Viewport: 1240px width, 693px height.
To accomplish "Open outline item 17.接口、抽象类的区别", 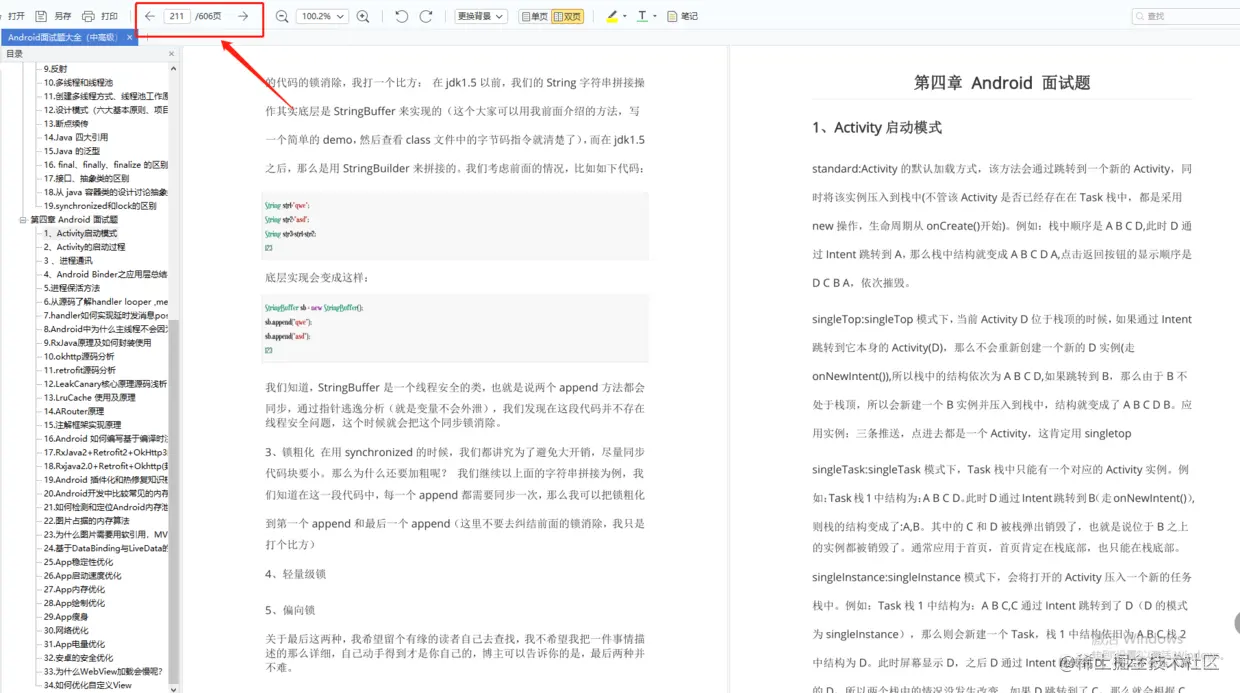I will coord(86,178).
